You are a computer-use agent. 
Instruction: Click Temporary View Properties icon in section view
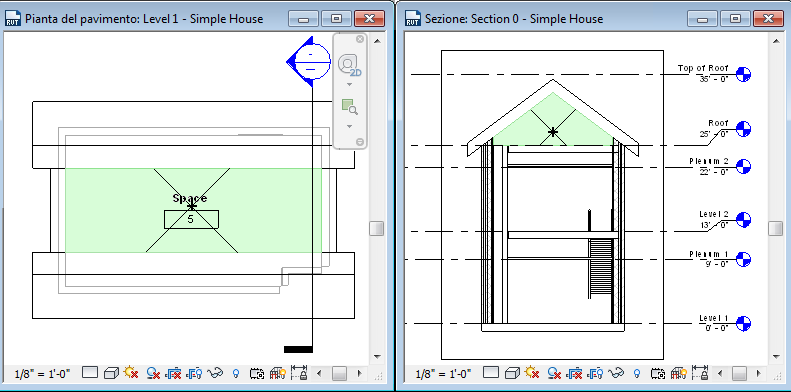(659, 373)
